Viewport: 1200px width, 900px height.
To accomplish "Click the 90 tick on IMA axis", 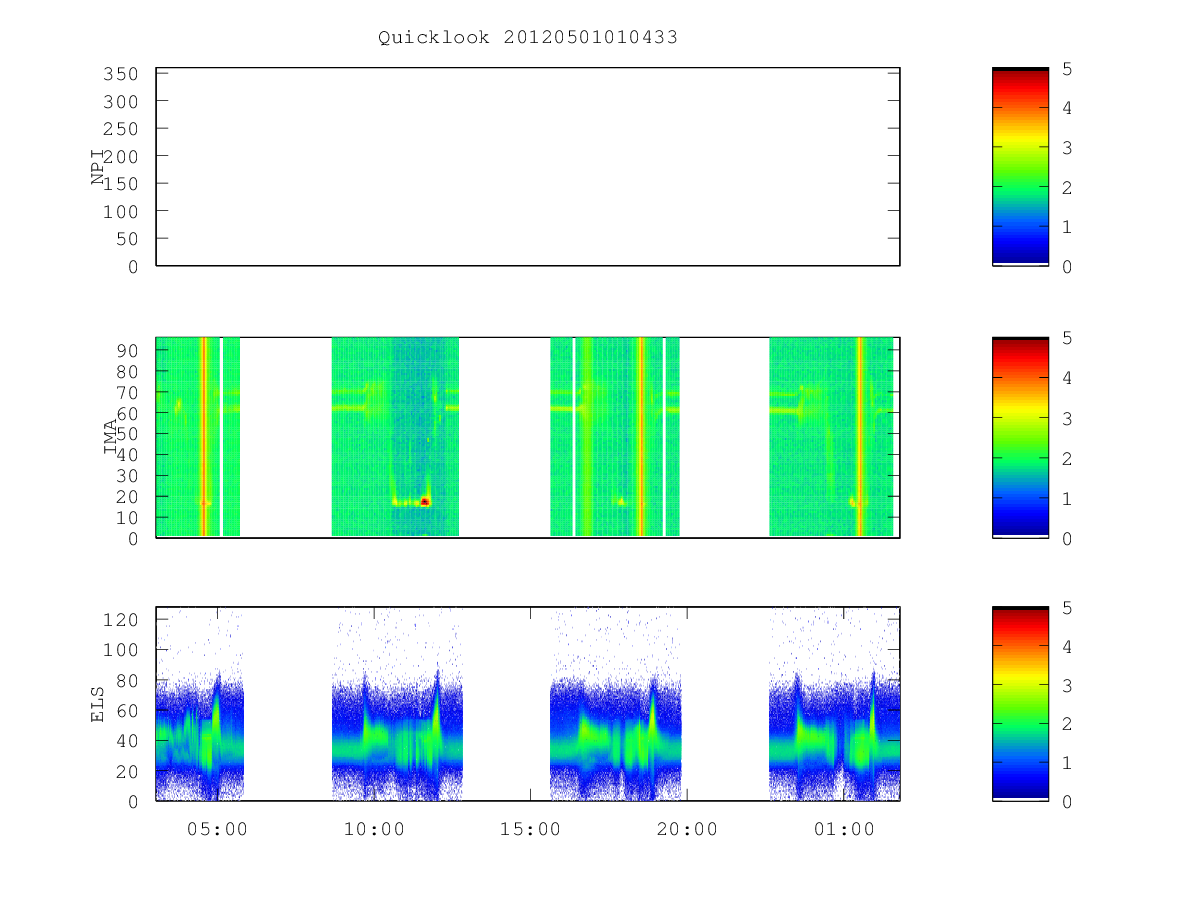I will click(x=126, y=350).
